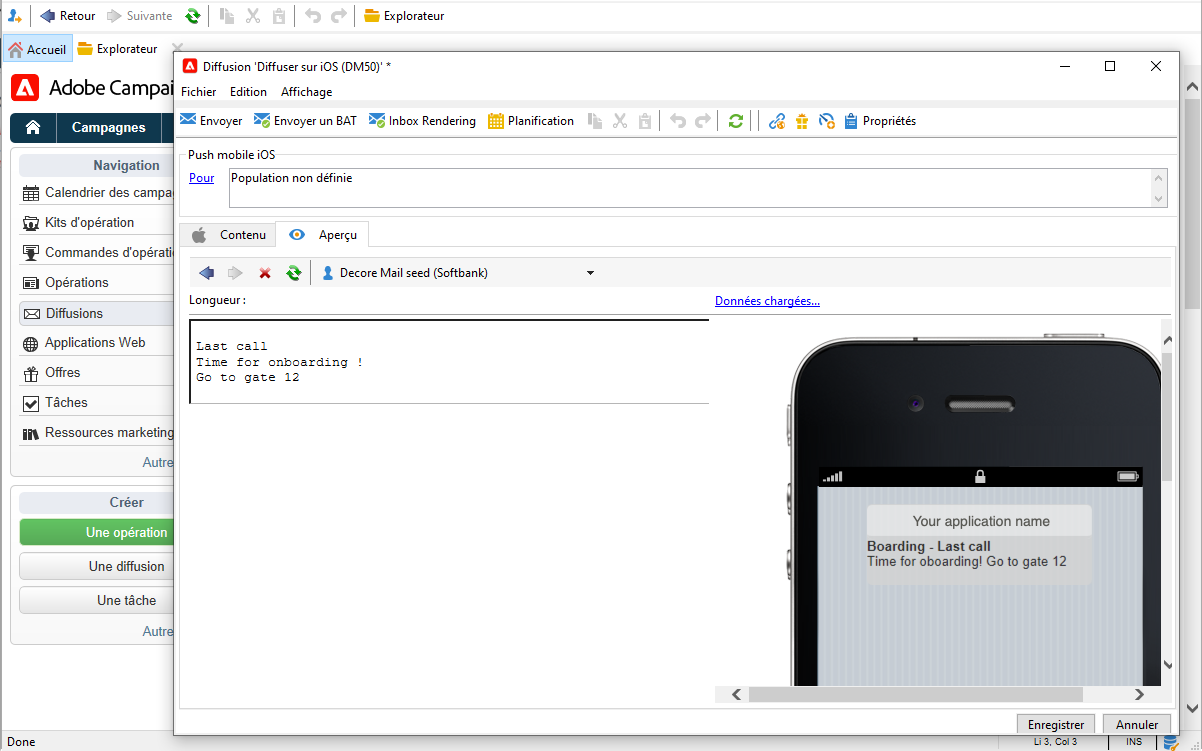Open the Decore Mail seed dropdown

click(x=590, y=273)
